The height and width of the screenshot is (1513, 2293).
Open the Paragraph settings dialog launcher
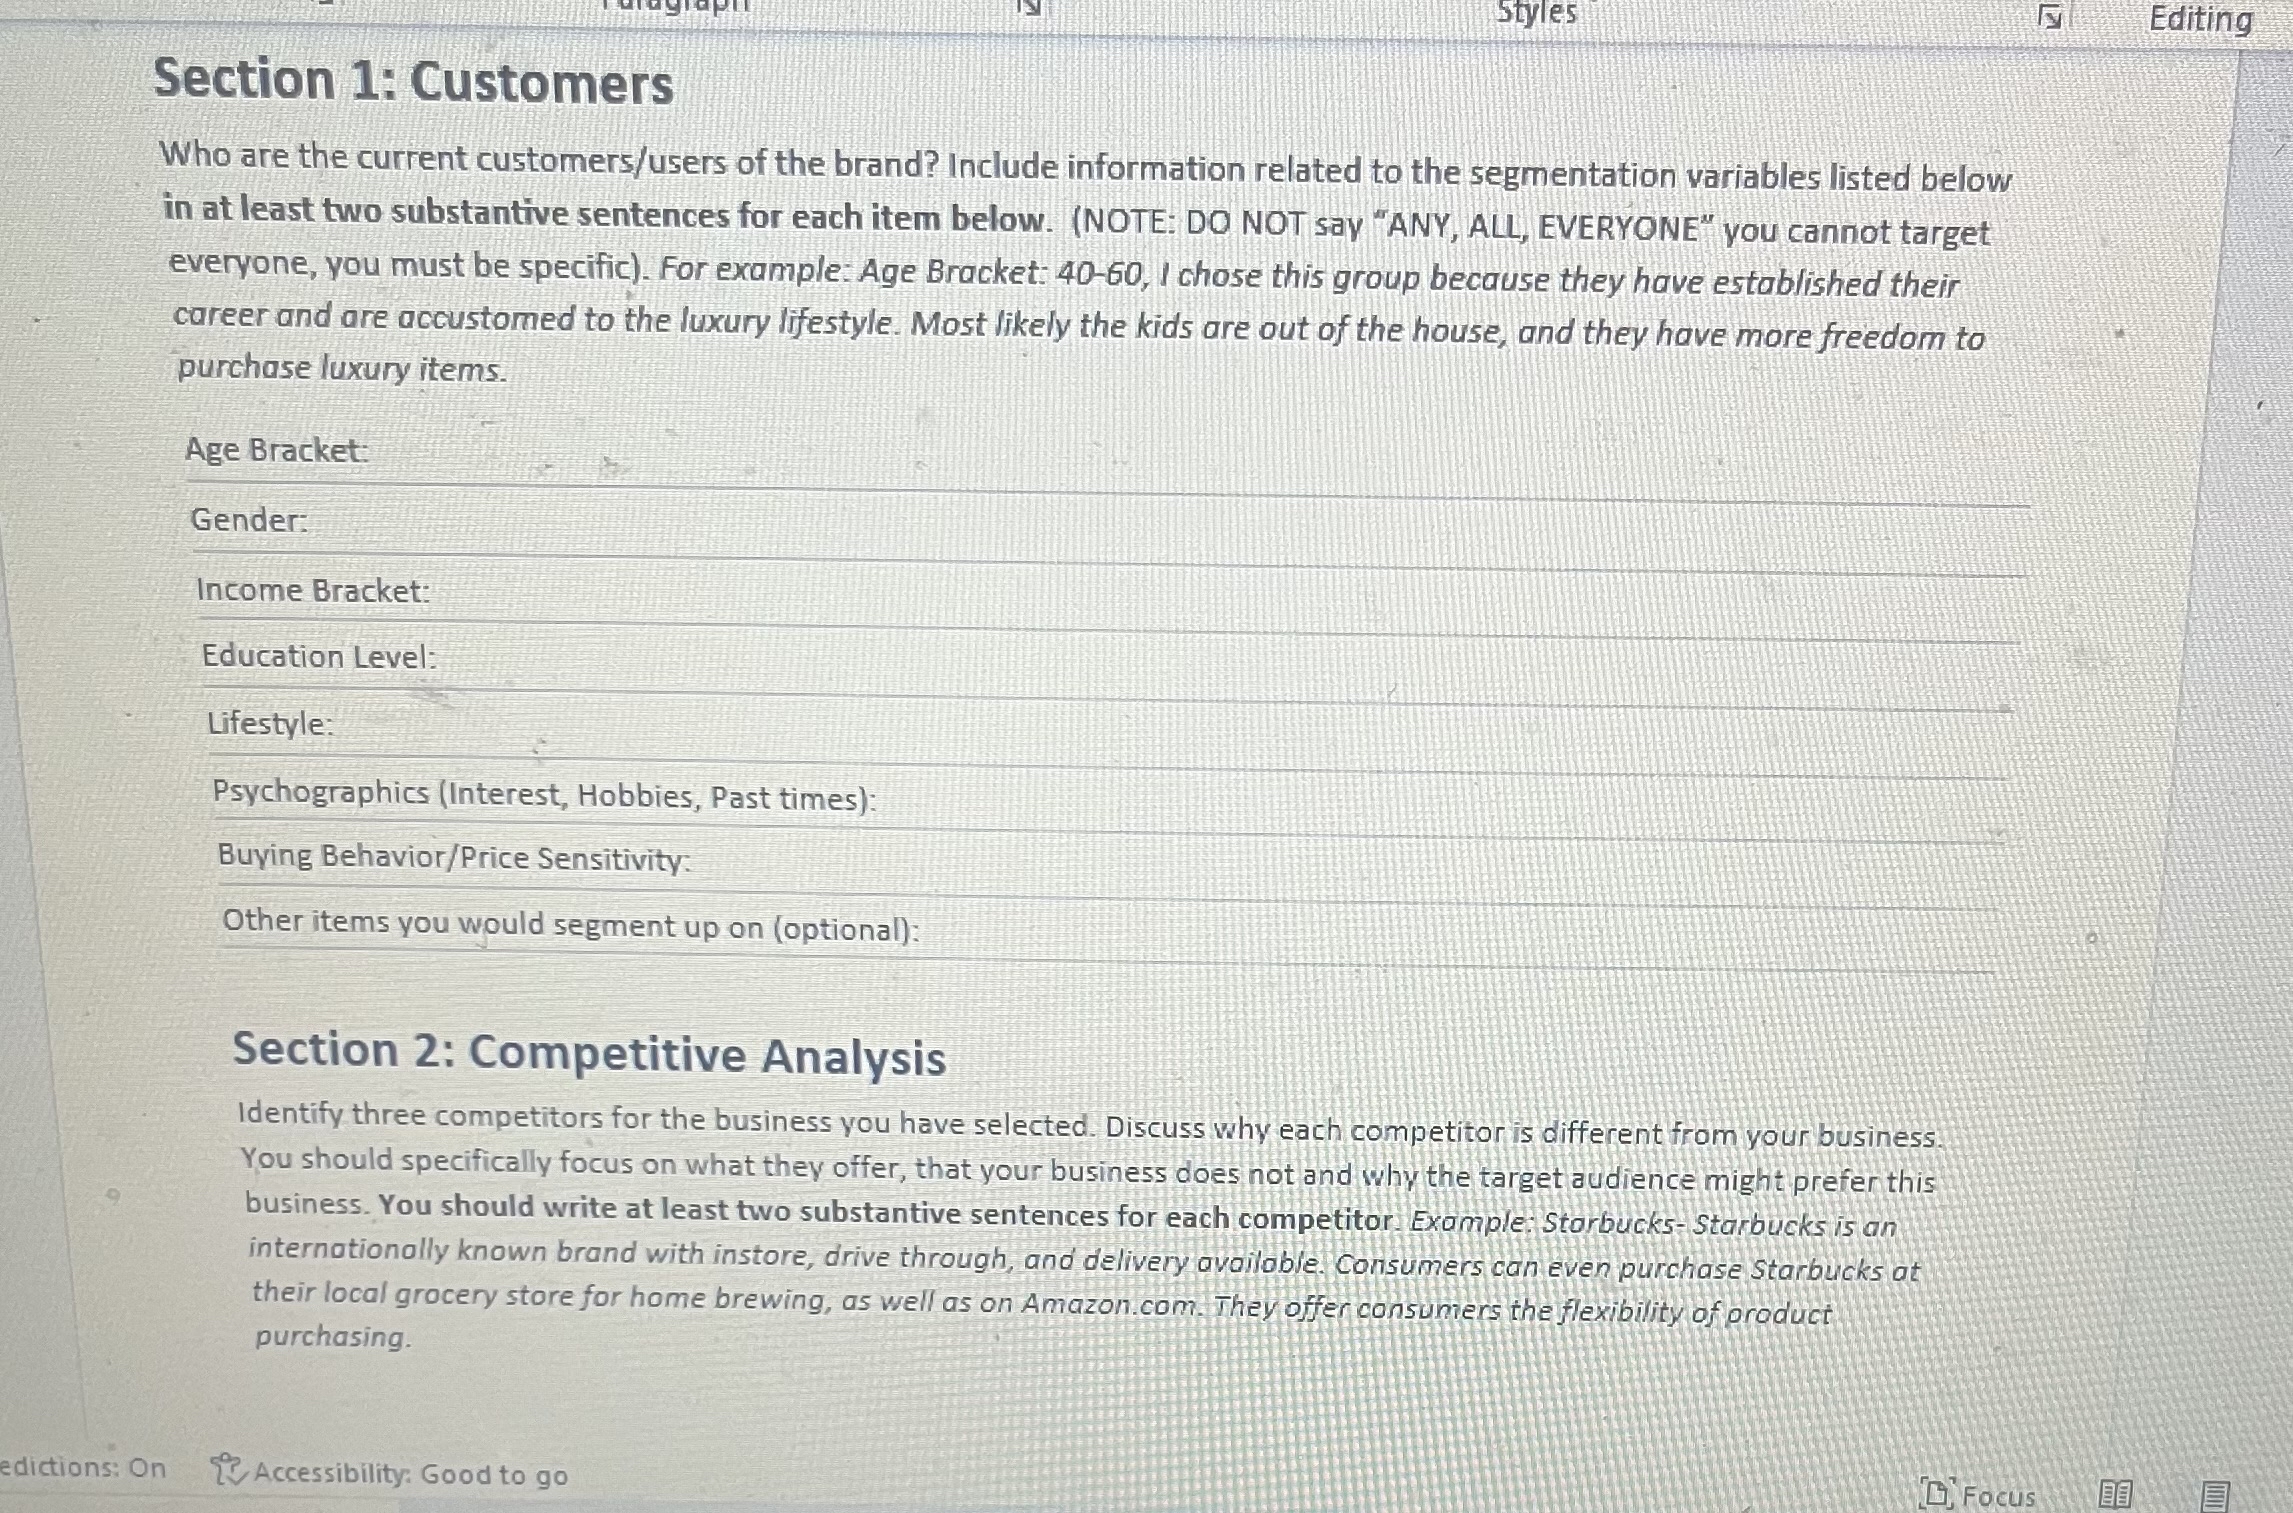(1030, 10)
